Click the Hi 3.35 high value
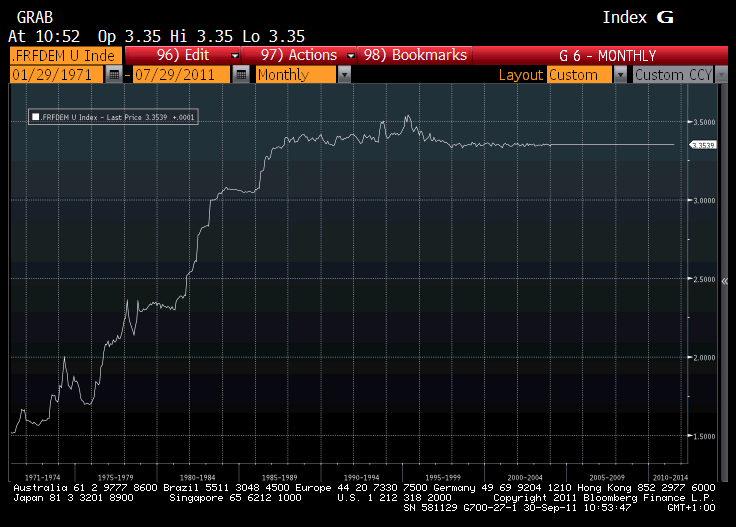The width and height of the screenshot is (736, 527). pyautogui.click(x=201, y=36)
